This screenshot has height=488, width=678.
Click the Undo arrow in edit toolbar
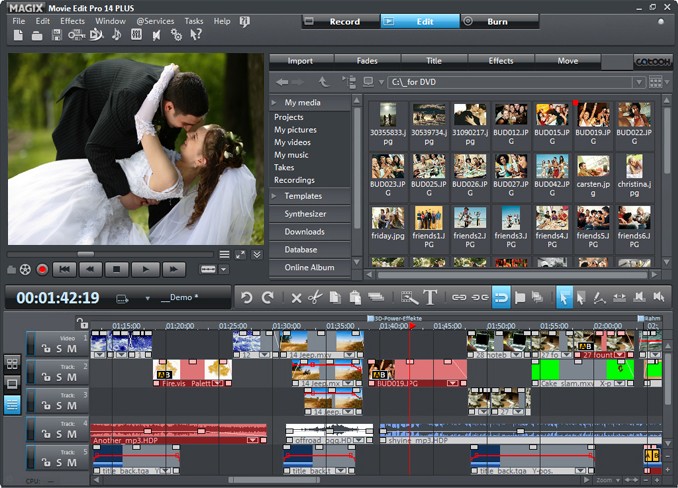[247, 297]
